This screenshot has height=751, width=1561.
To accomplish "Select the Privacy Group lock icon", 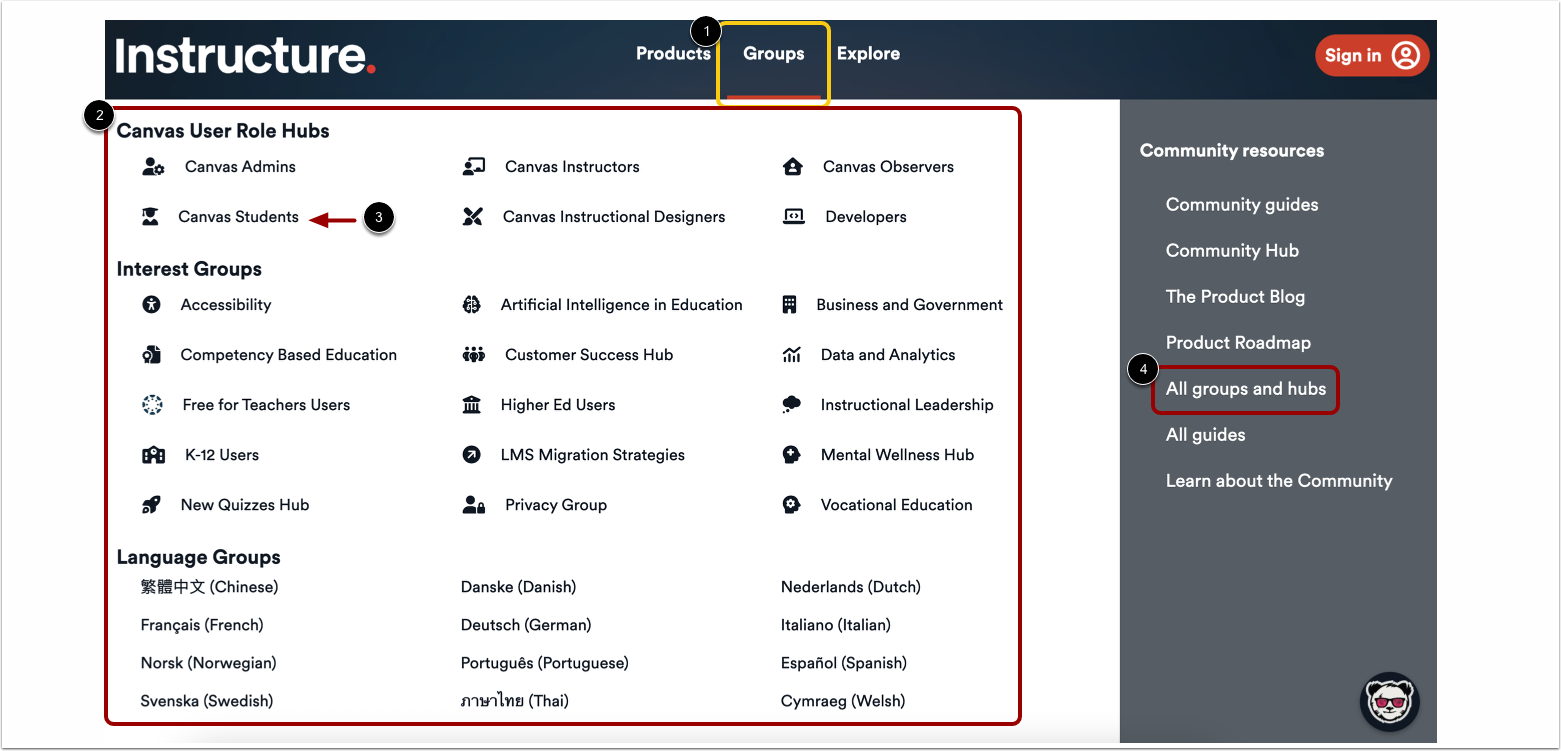I will tap(472, 504).
